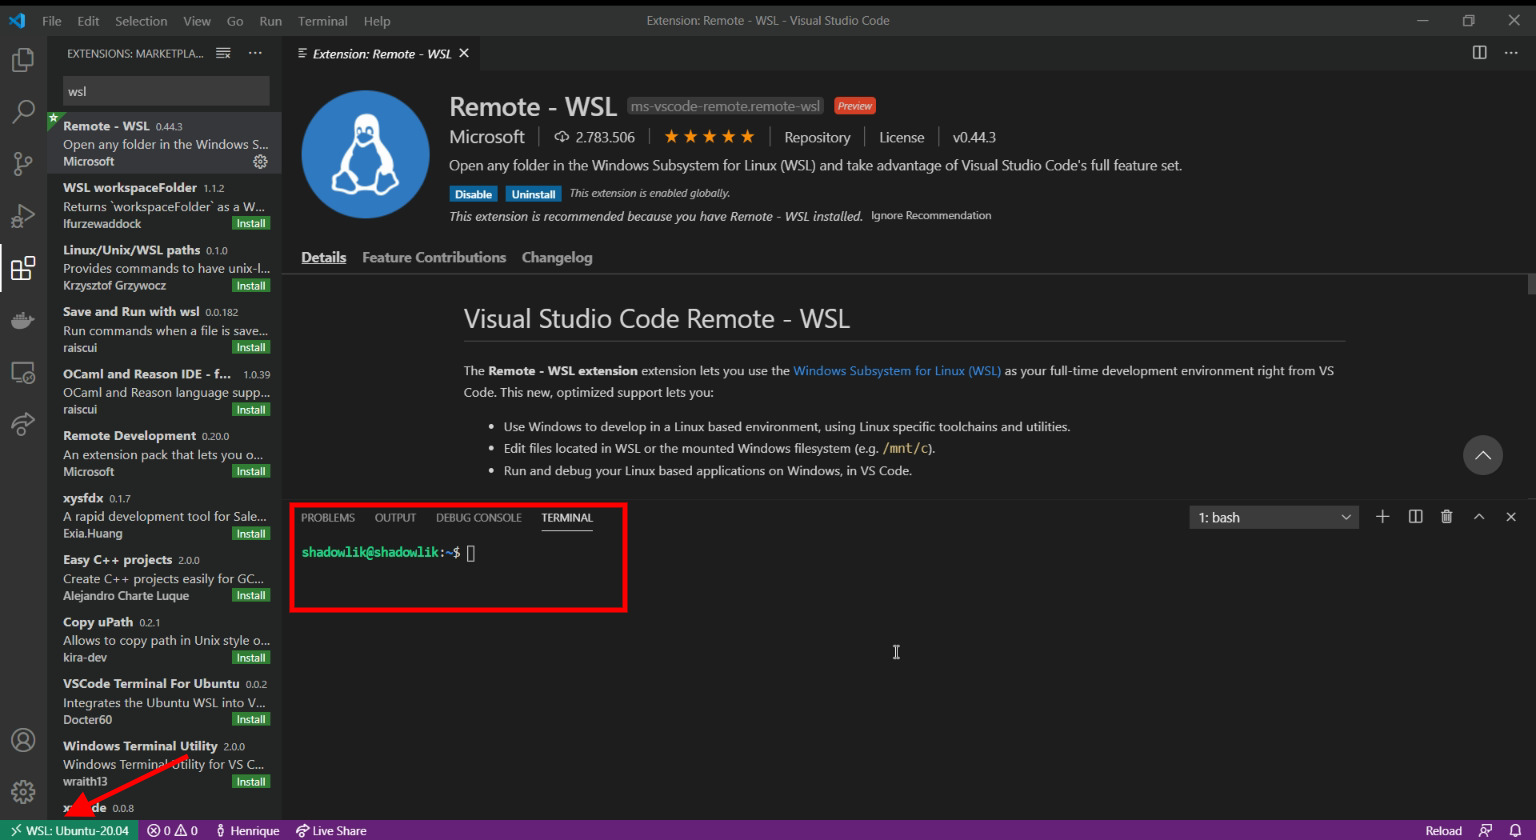Open the terminal selector dropdown '1: bash'
Viewport: 1536px width, 840px height.
[1273, 517]
